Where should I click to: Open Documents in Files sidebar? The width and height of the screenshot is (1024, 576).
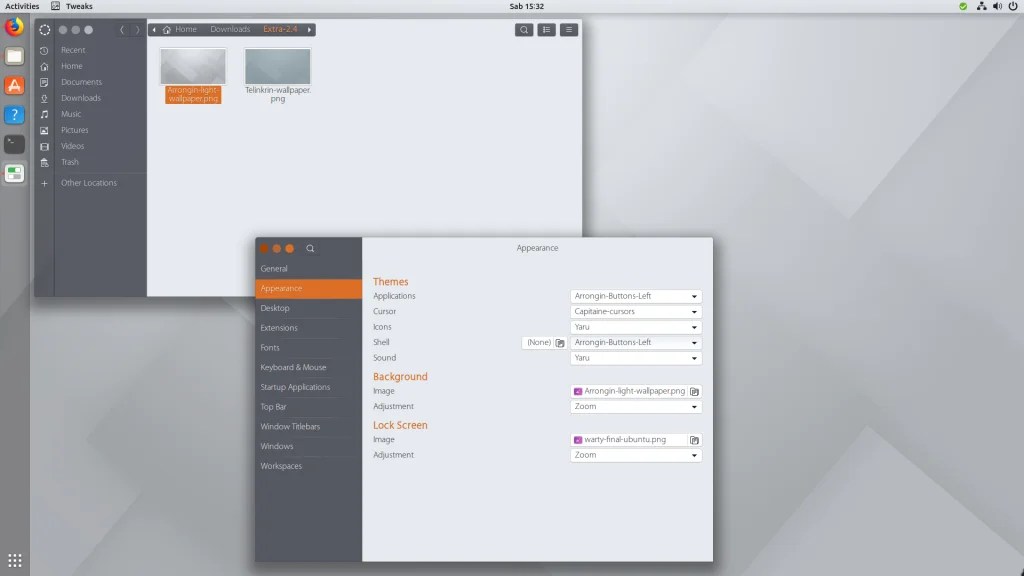coord(81,82)
